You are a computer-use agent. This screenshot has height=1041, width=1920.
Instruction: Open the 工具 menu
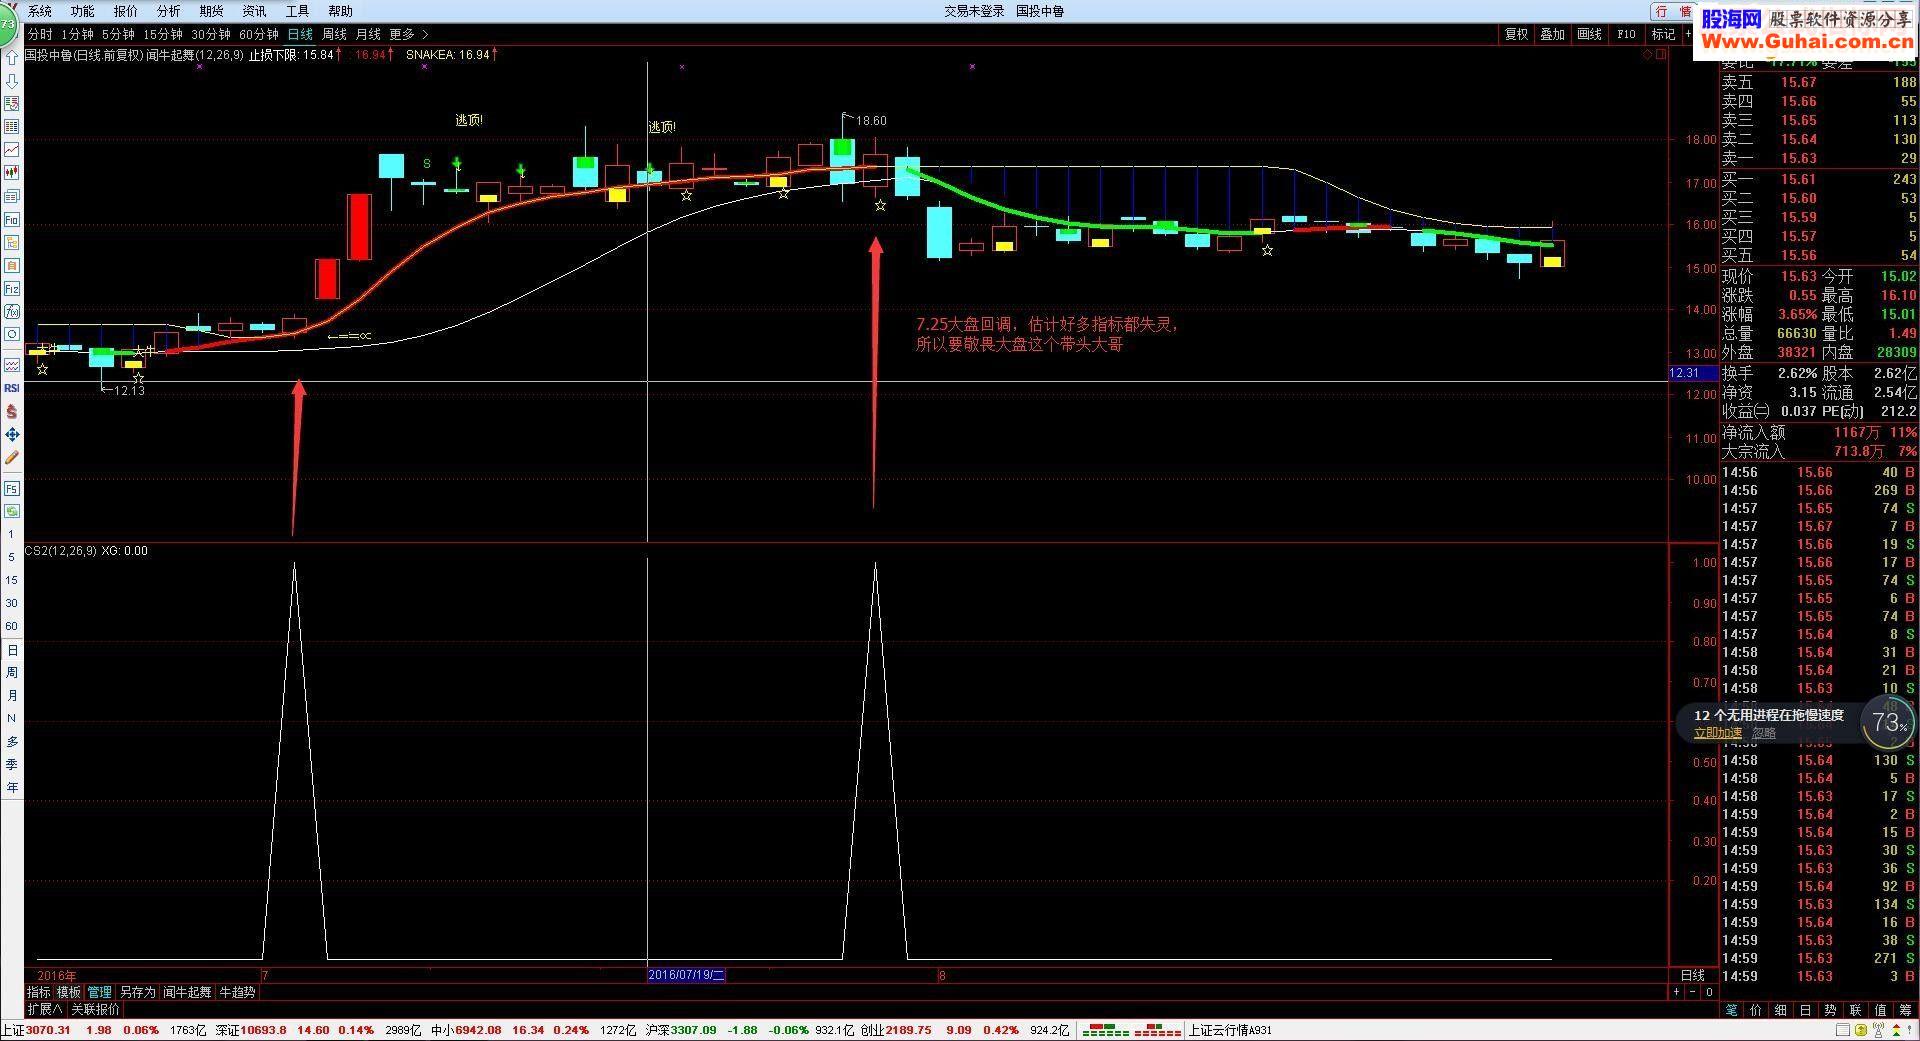coord(298,11)
